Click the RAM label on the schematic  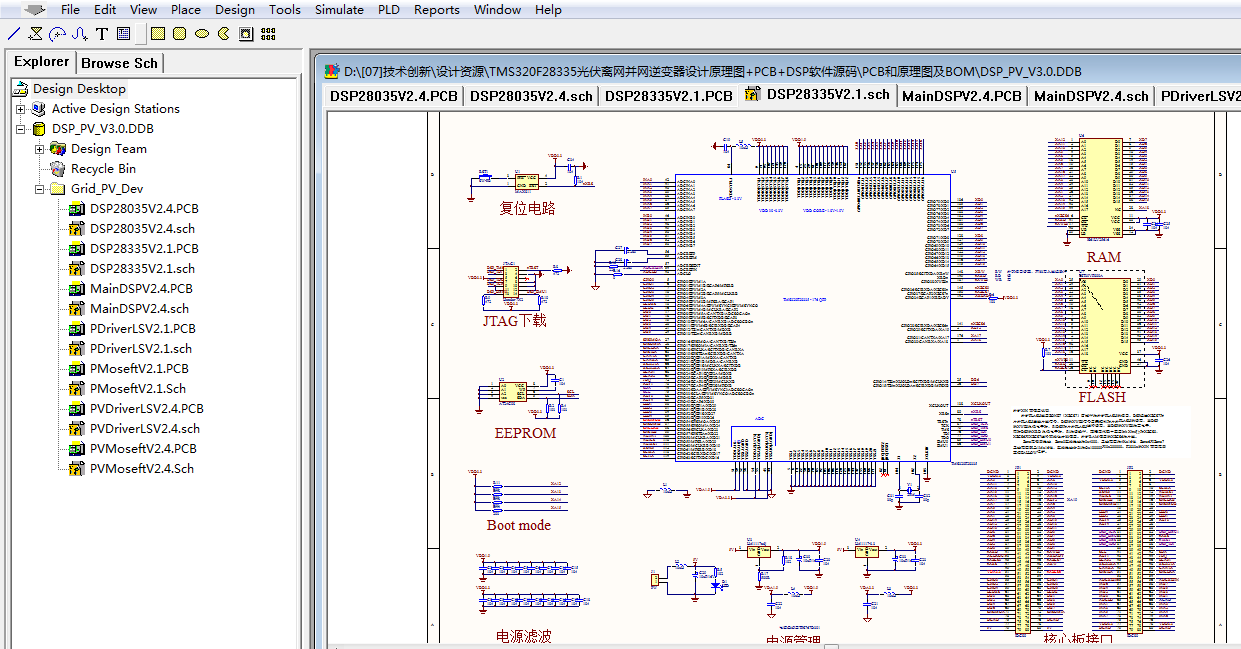(x=1103, y=257)
